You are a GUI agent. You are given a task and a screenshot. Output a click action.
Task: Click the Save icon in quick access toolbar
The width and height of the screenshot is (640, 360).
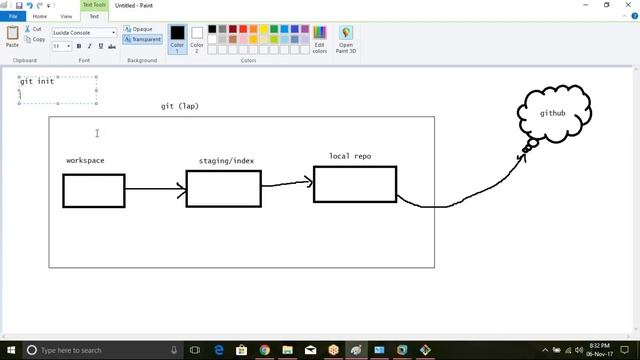pos(19,6)
